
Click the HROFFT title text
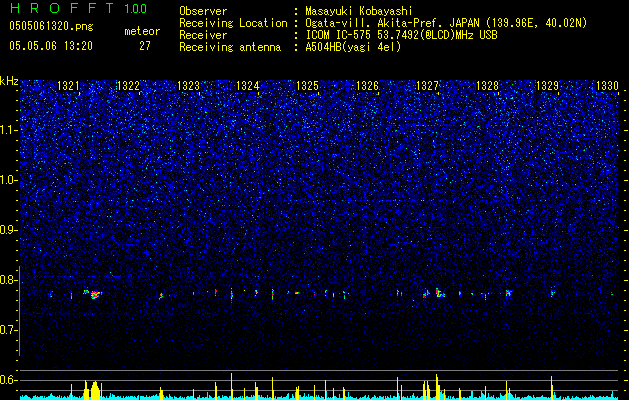(62, 8)
